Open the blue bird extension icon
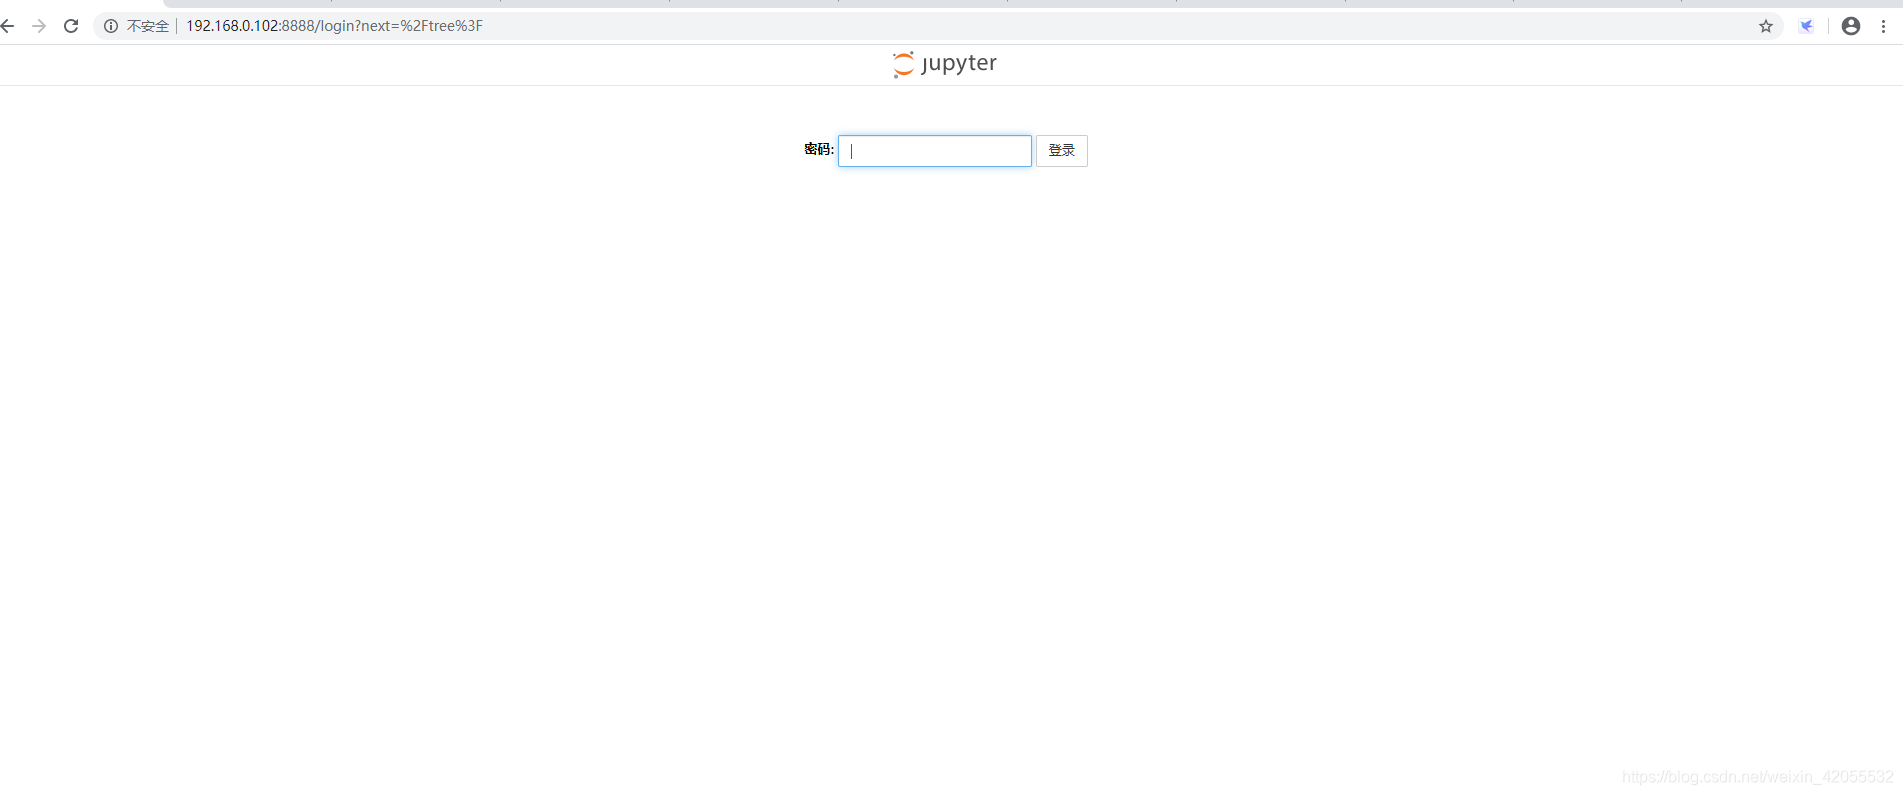The width and height of the screenshot is (1903, 795). (x=1806, y=26)
